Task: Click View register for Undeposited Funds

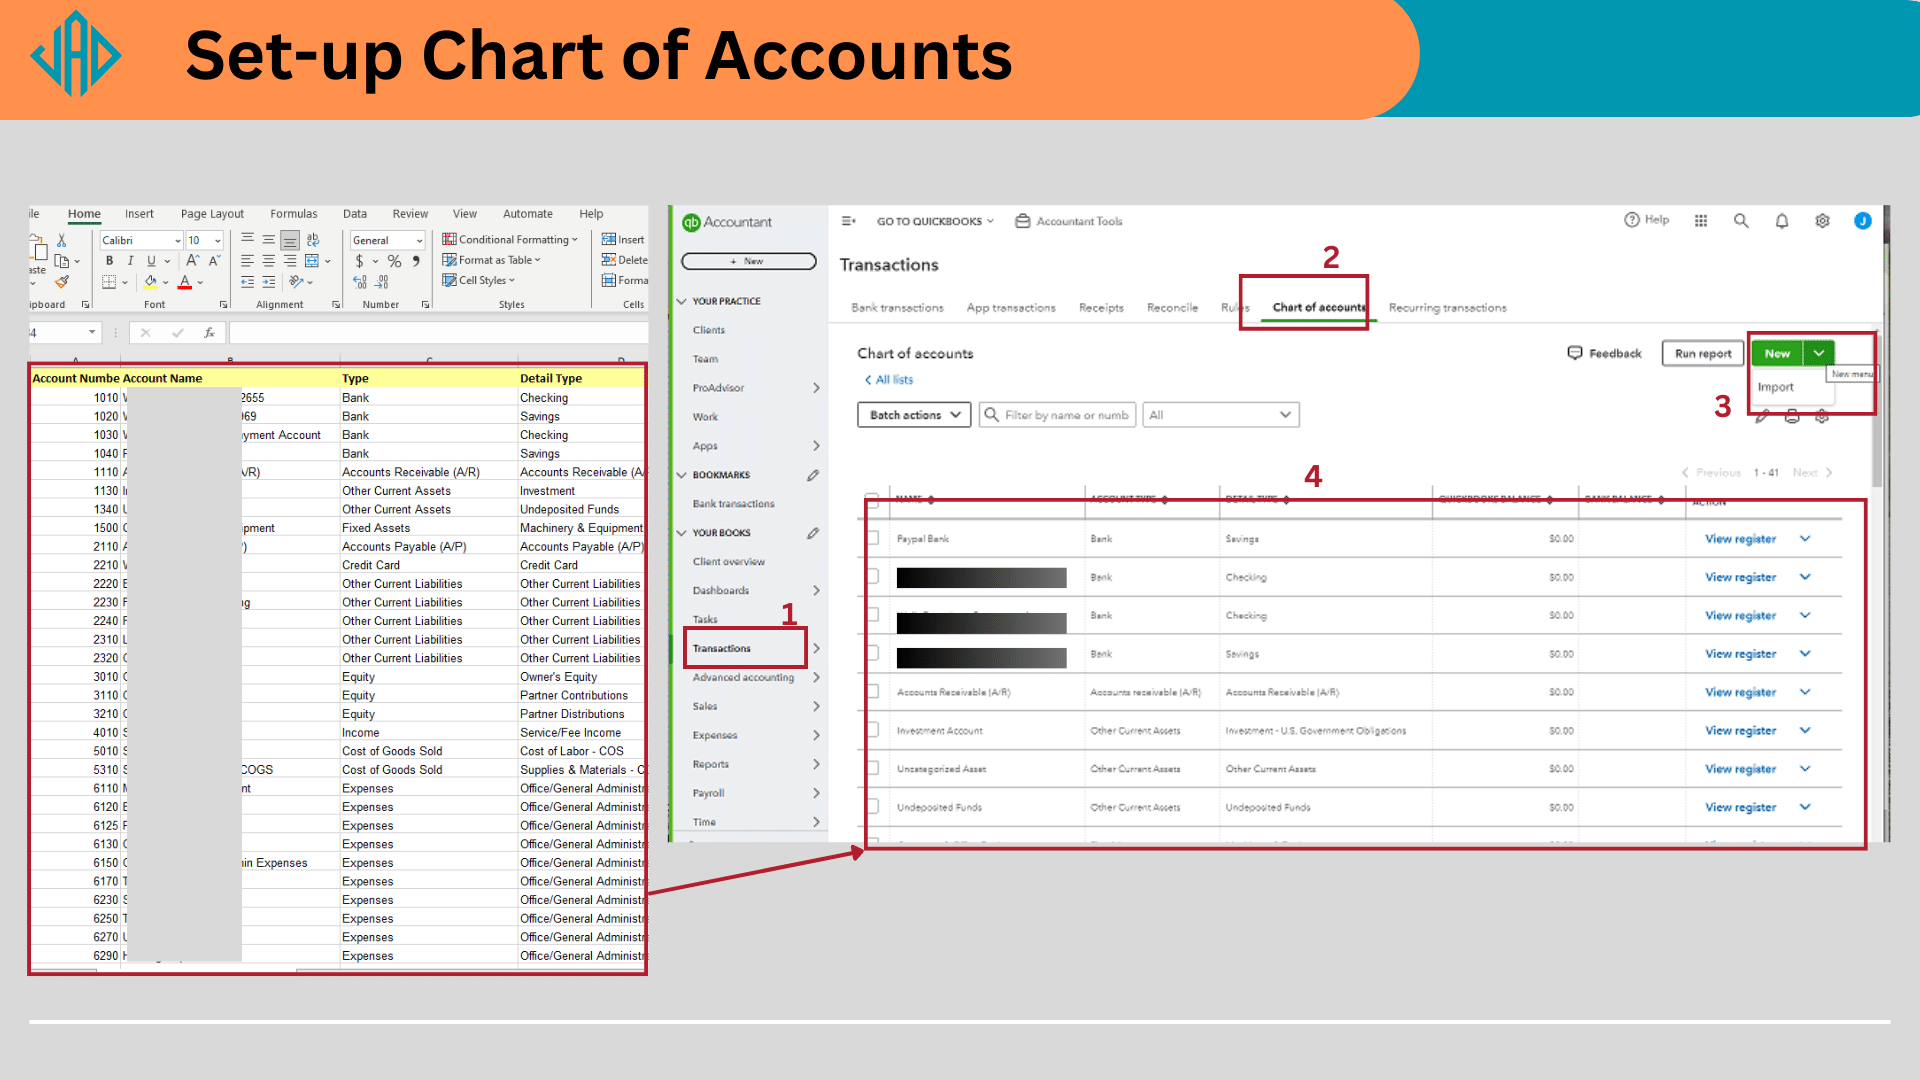Action: point(1740,807)
